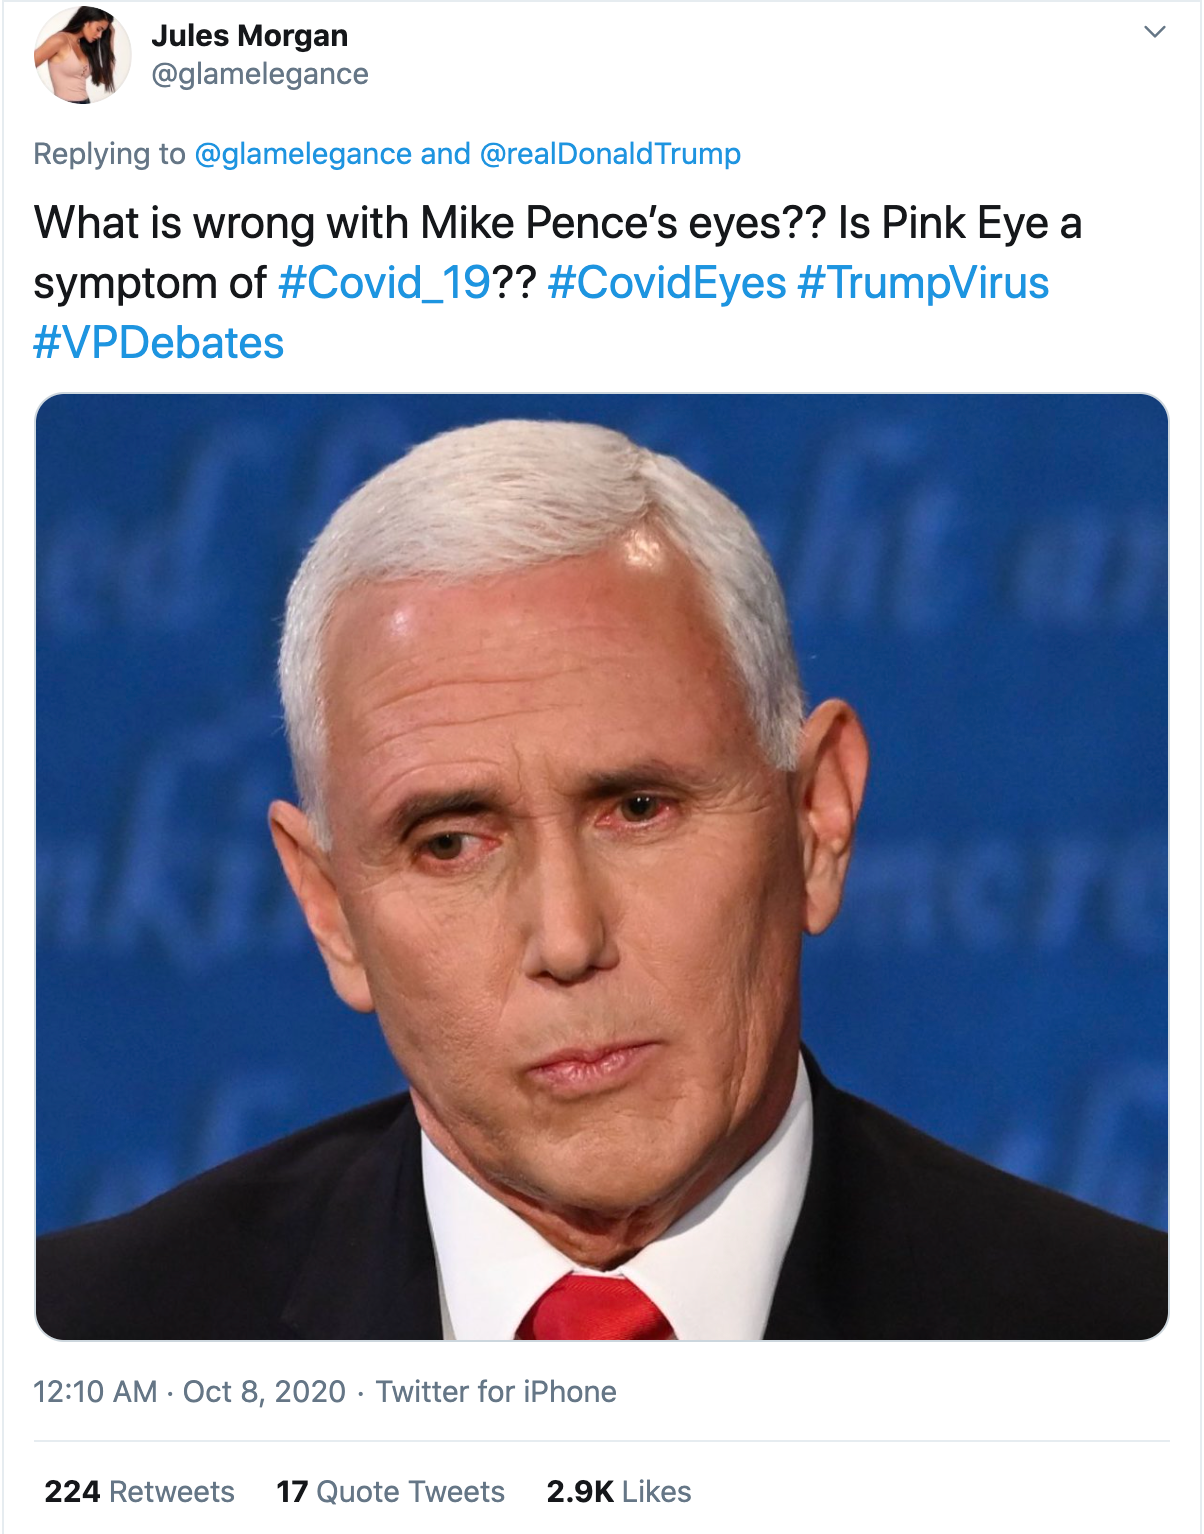Open Jules Morgan's profile

tap(248, 35)
